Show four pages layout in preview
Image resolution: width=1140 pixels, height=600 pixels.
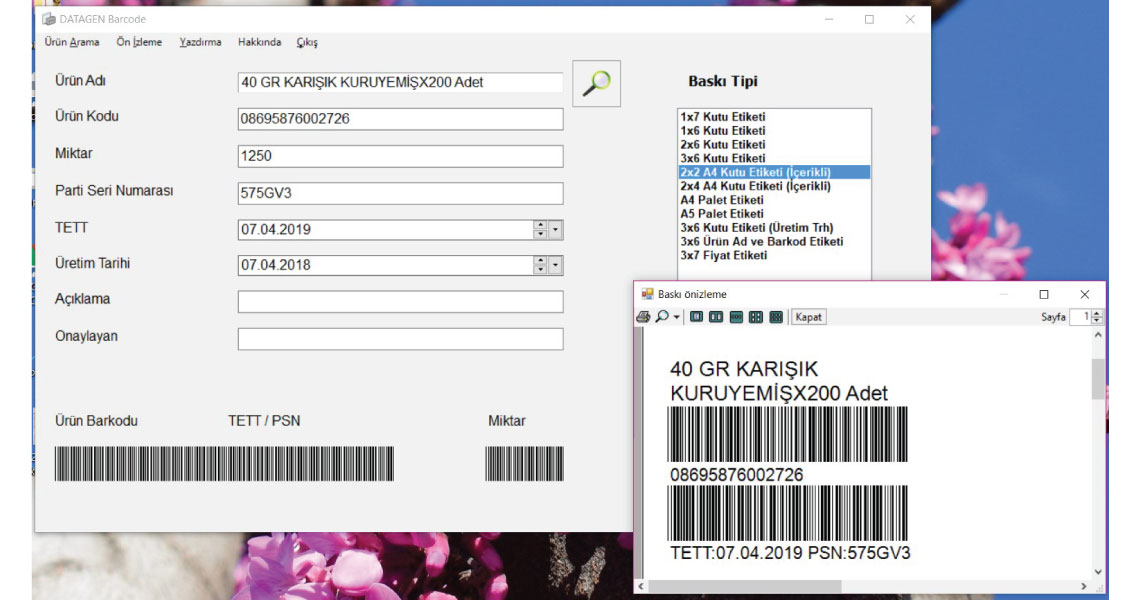756,317
